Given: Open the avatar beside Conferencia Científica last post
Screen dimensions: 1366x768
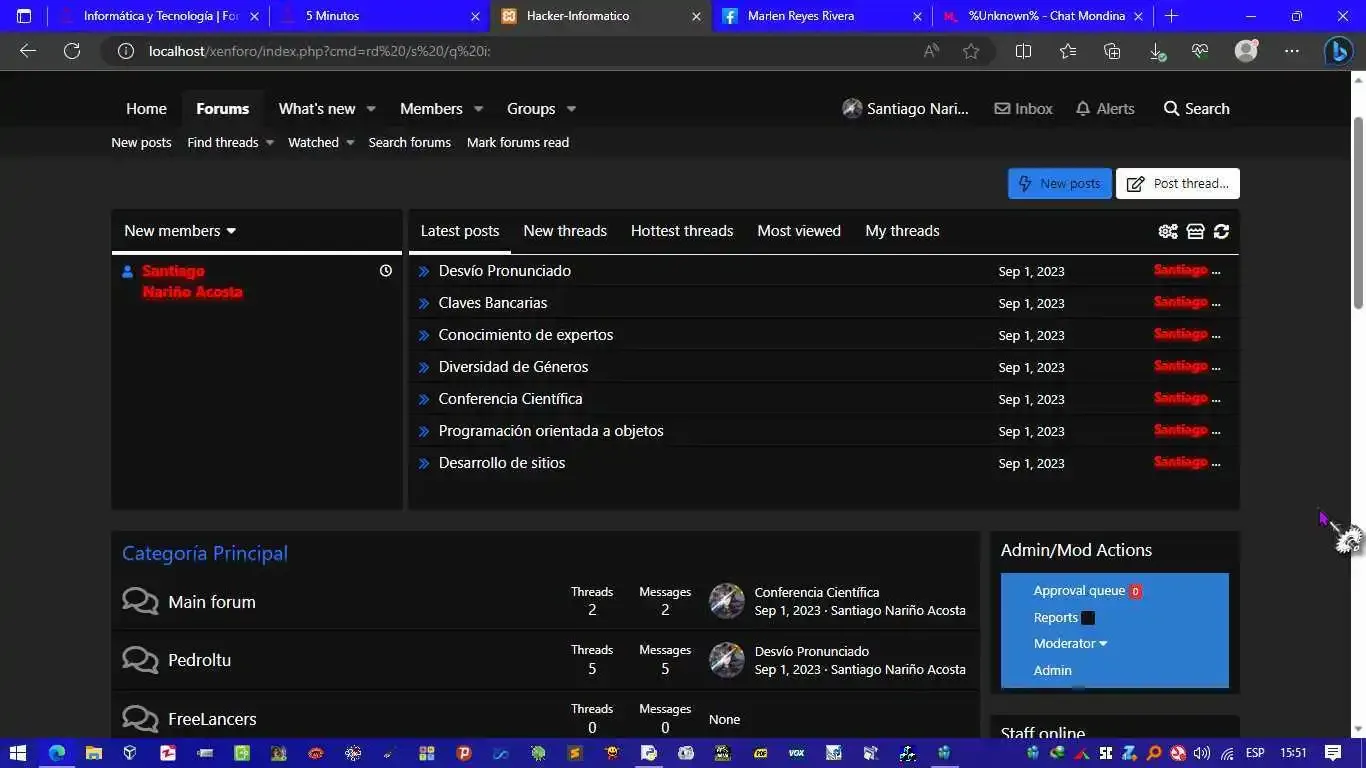Looking at the screenshot, I should pyautogui.click(x=727, y=601).
